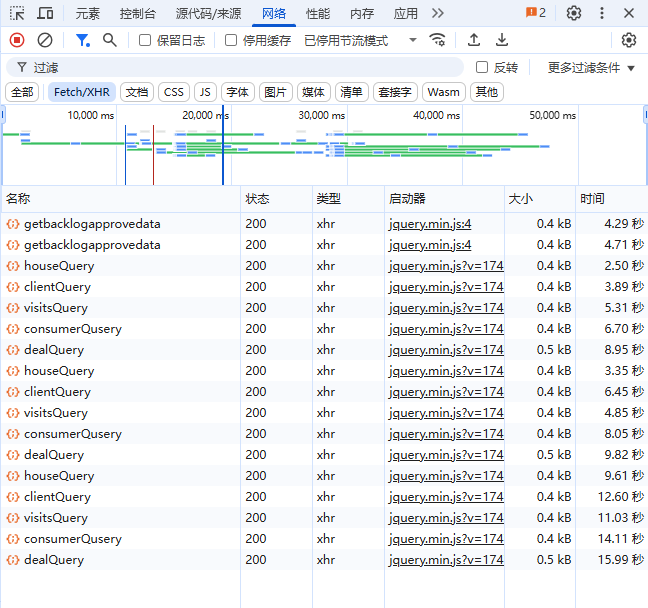Image resolution: width=648 pixels, height=608 pixels.
Task: Export HAR with the download icon
Action: tap(502, 40)
